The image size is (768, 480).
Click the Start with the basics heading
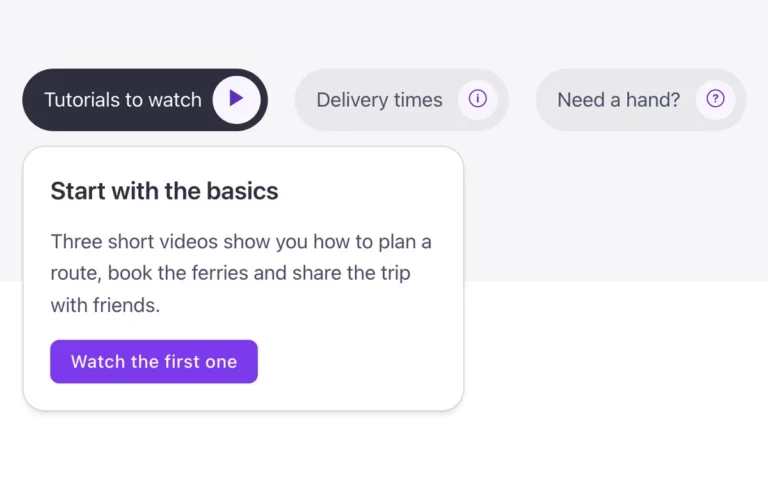164,191
